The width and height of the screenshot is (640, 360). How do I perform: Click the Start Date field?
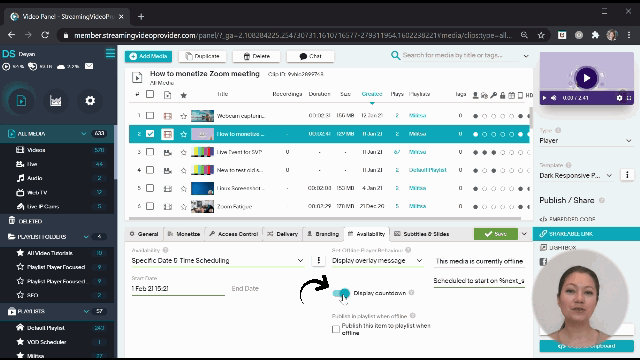click(178, 289)
